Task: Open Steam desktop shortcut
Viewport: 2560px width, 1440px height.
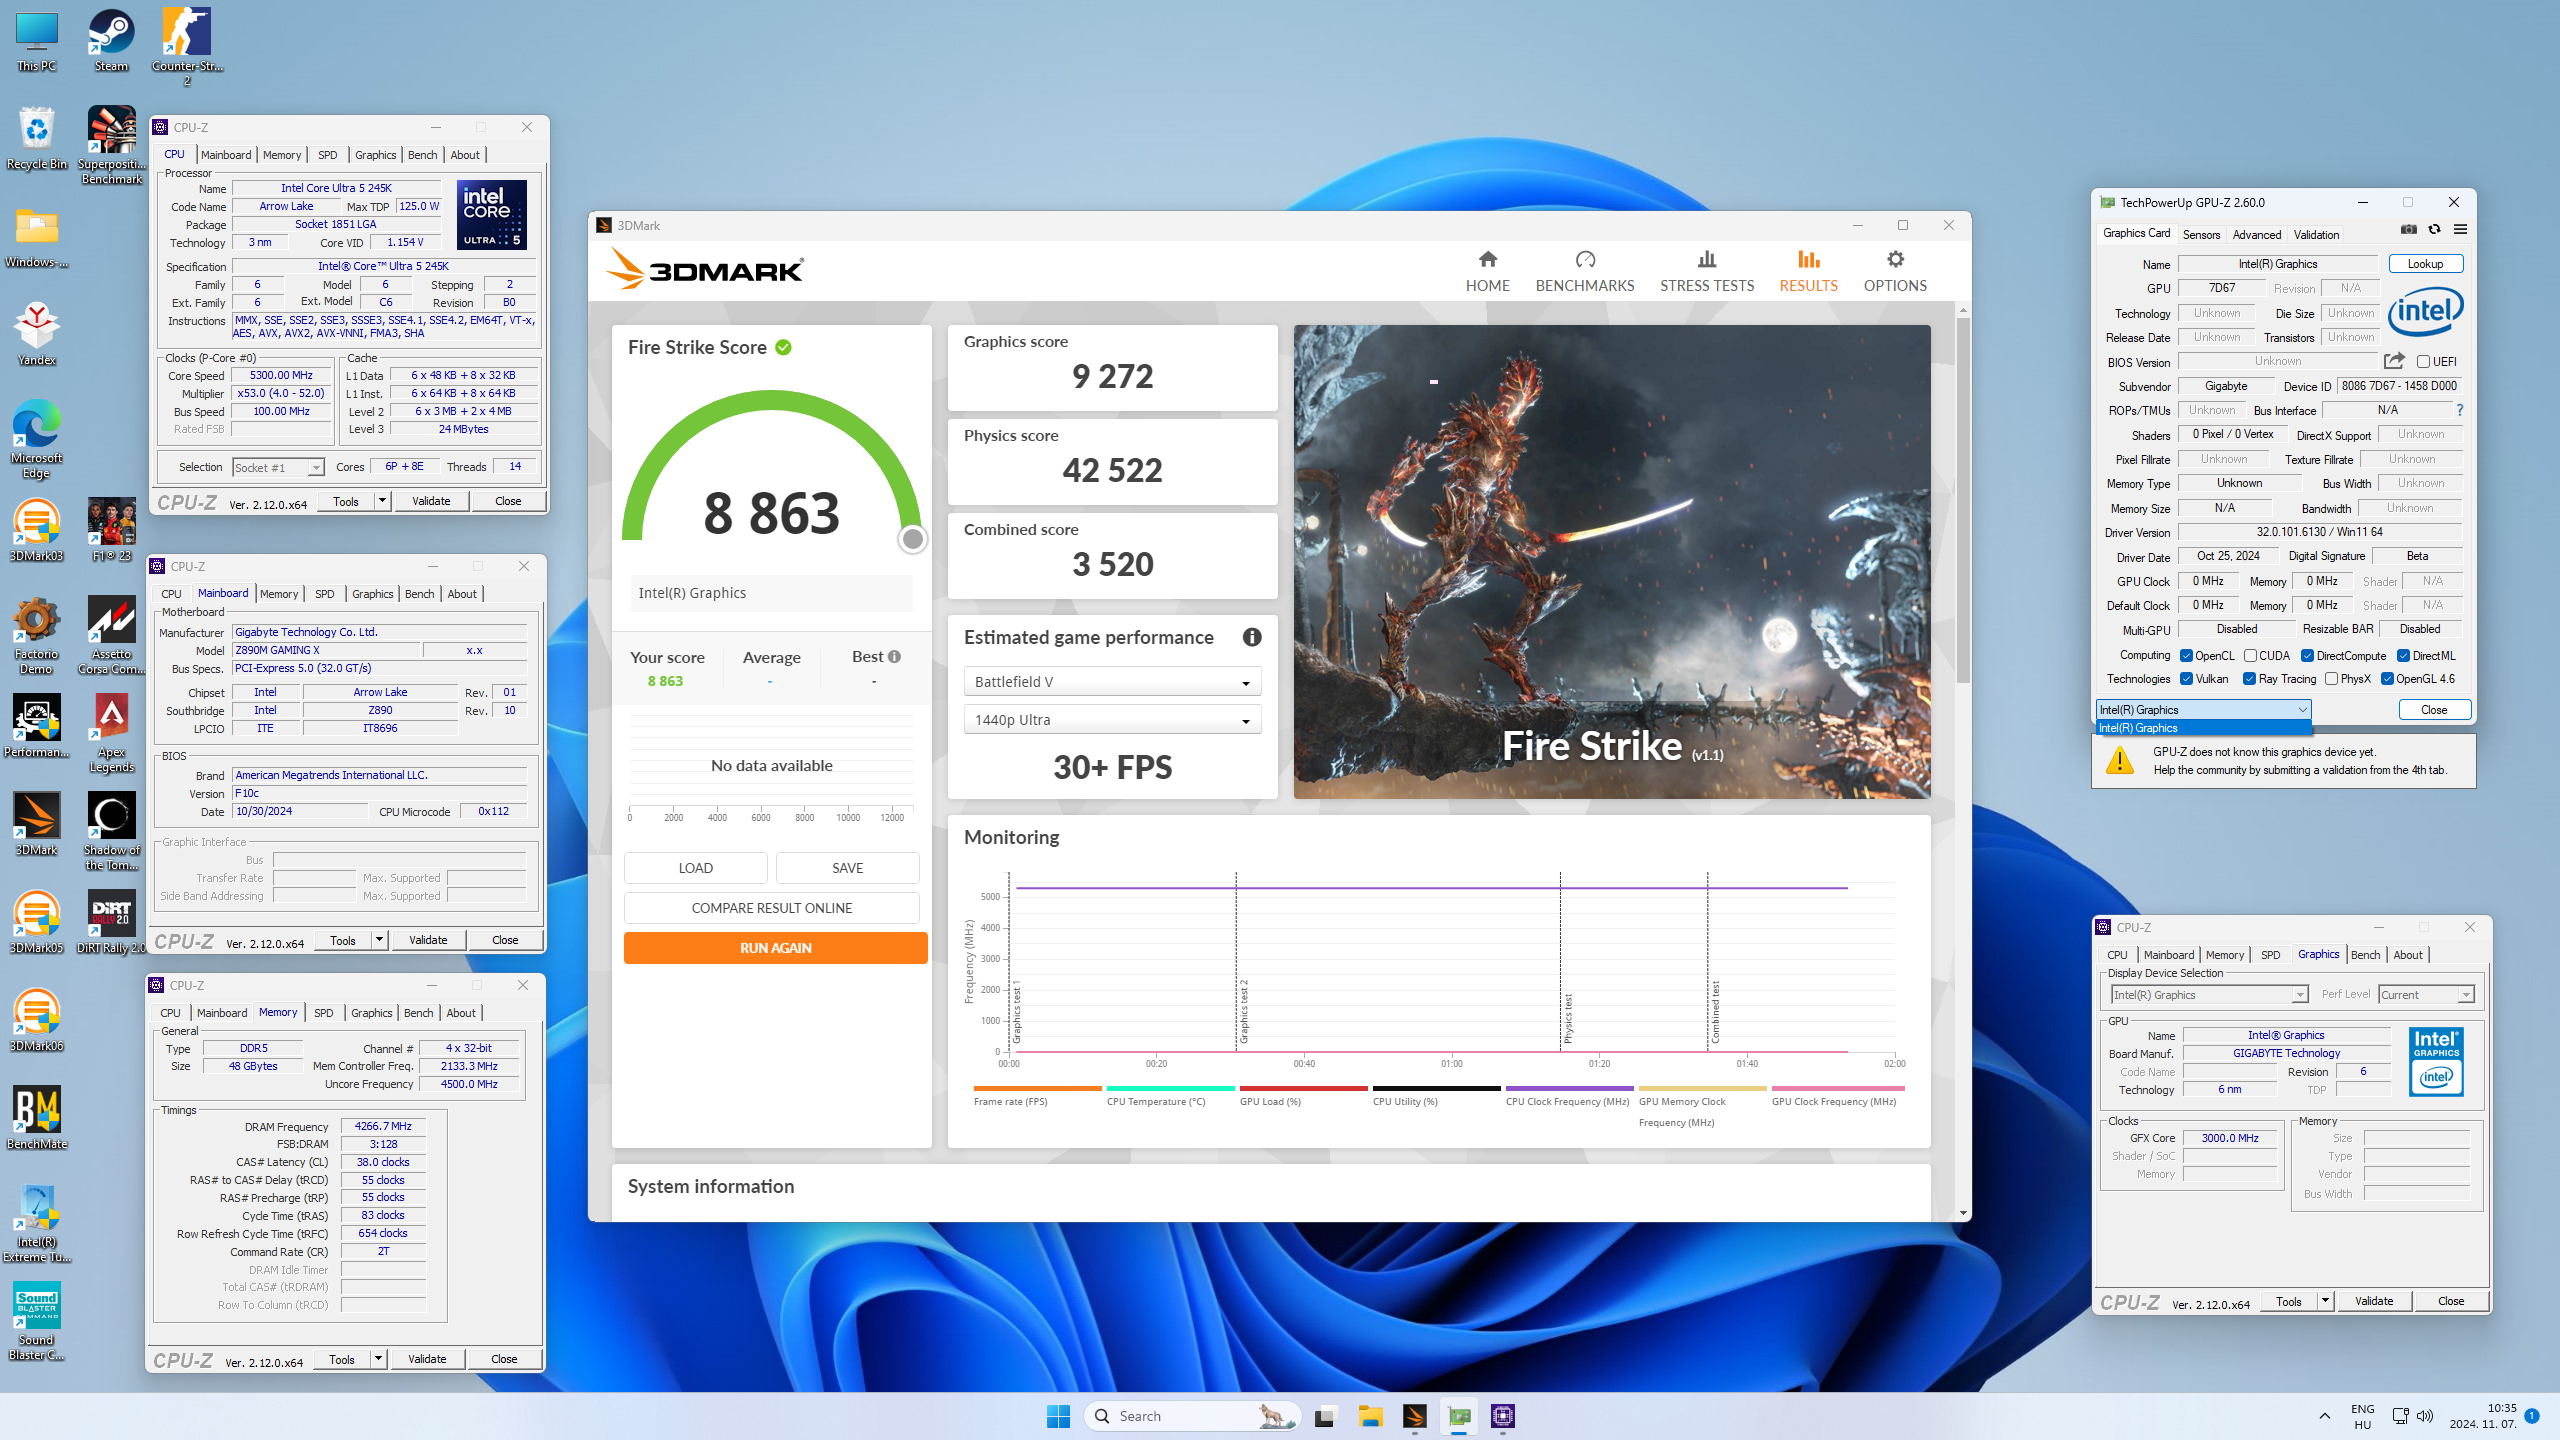Action: tap(111, 41)
